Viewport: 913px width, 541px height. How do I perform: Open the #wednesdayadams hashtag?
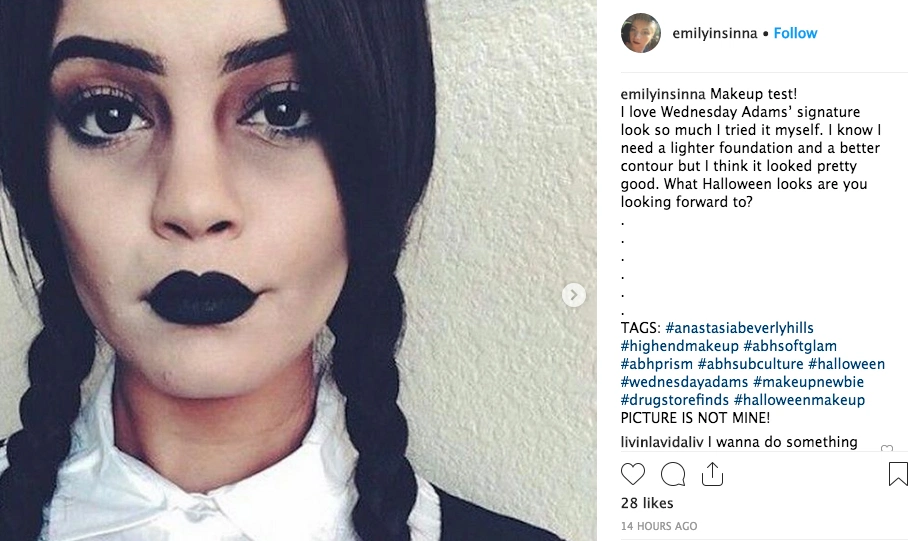[x=684, y=382]
